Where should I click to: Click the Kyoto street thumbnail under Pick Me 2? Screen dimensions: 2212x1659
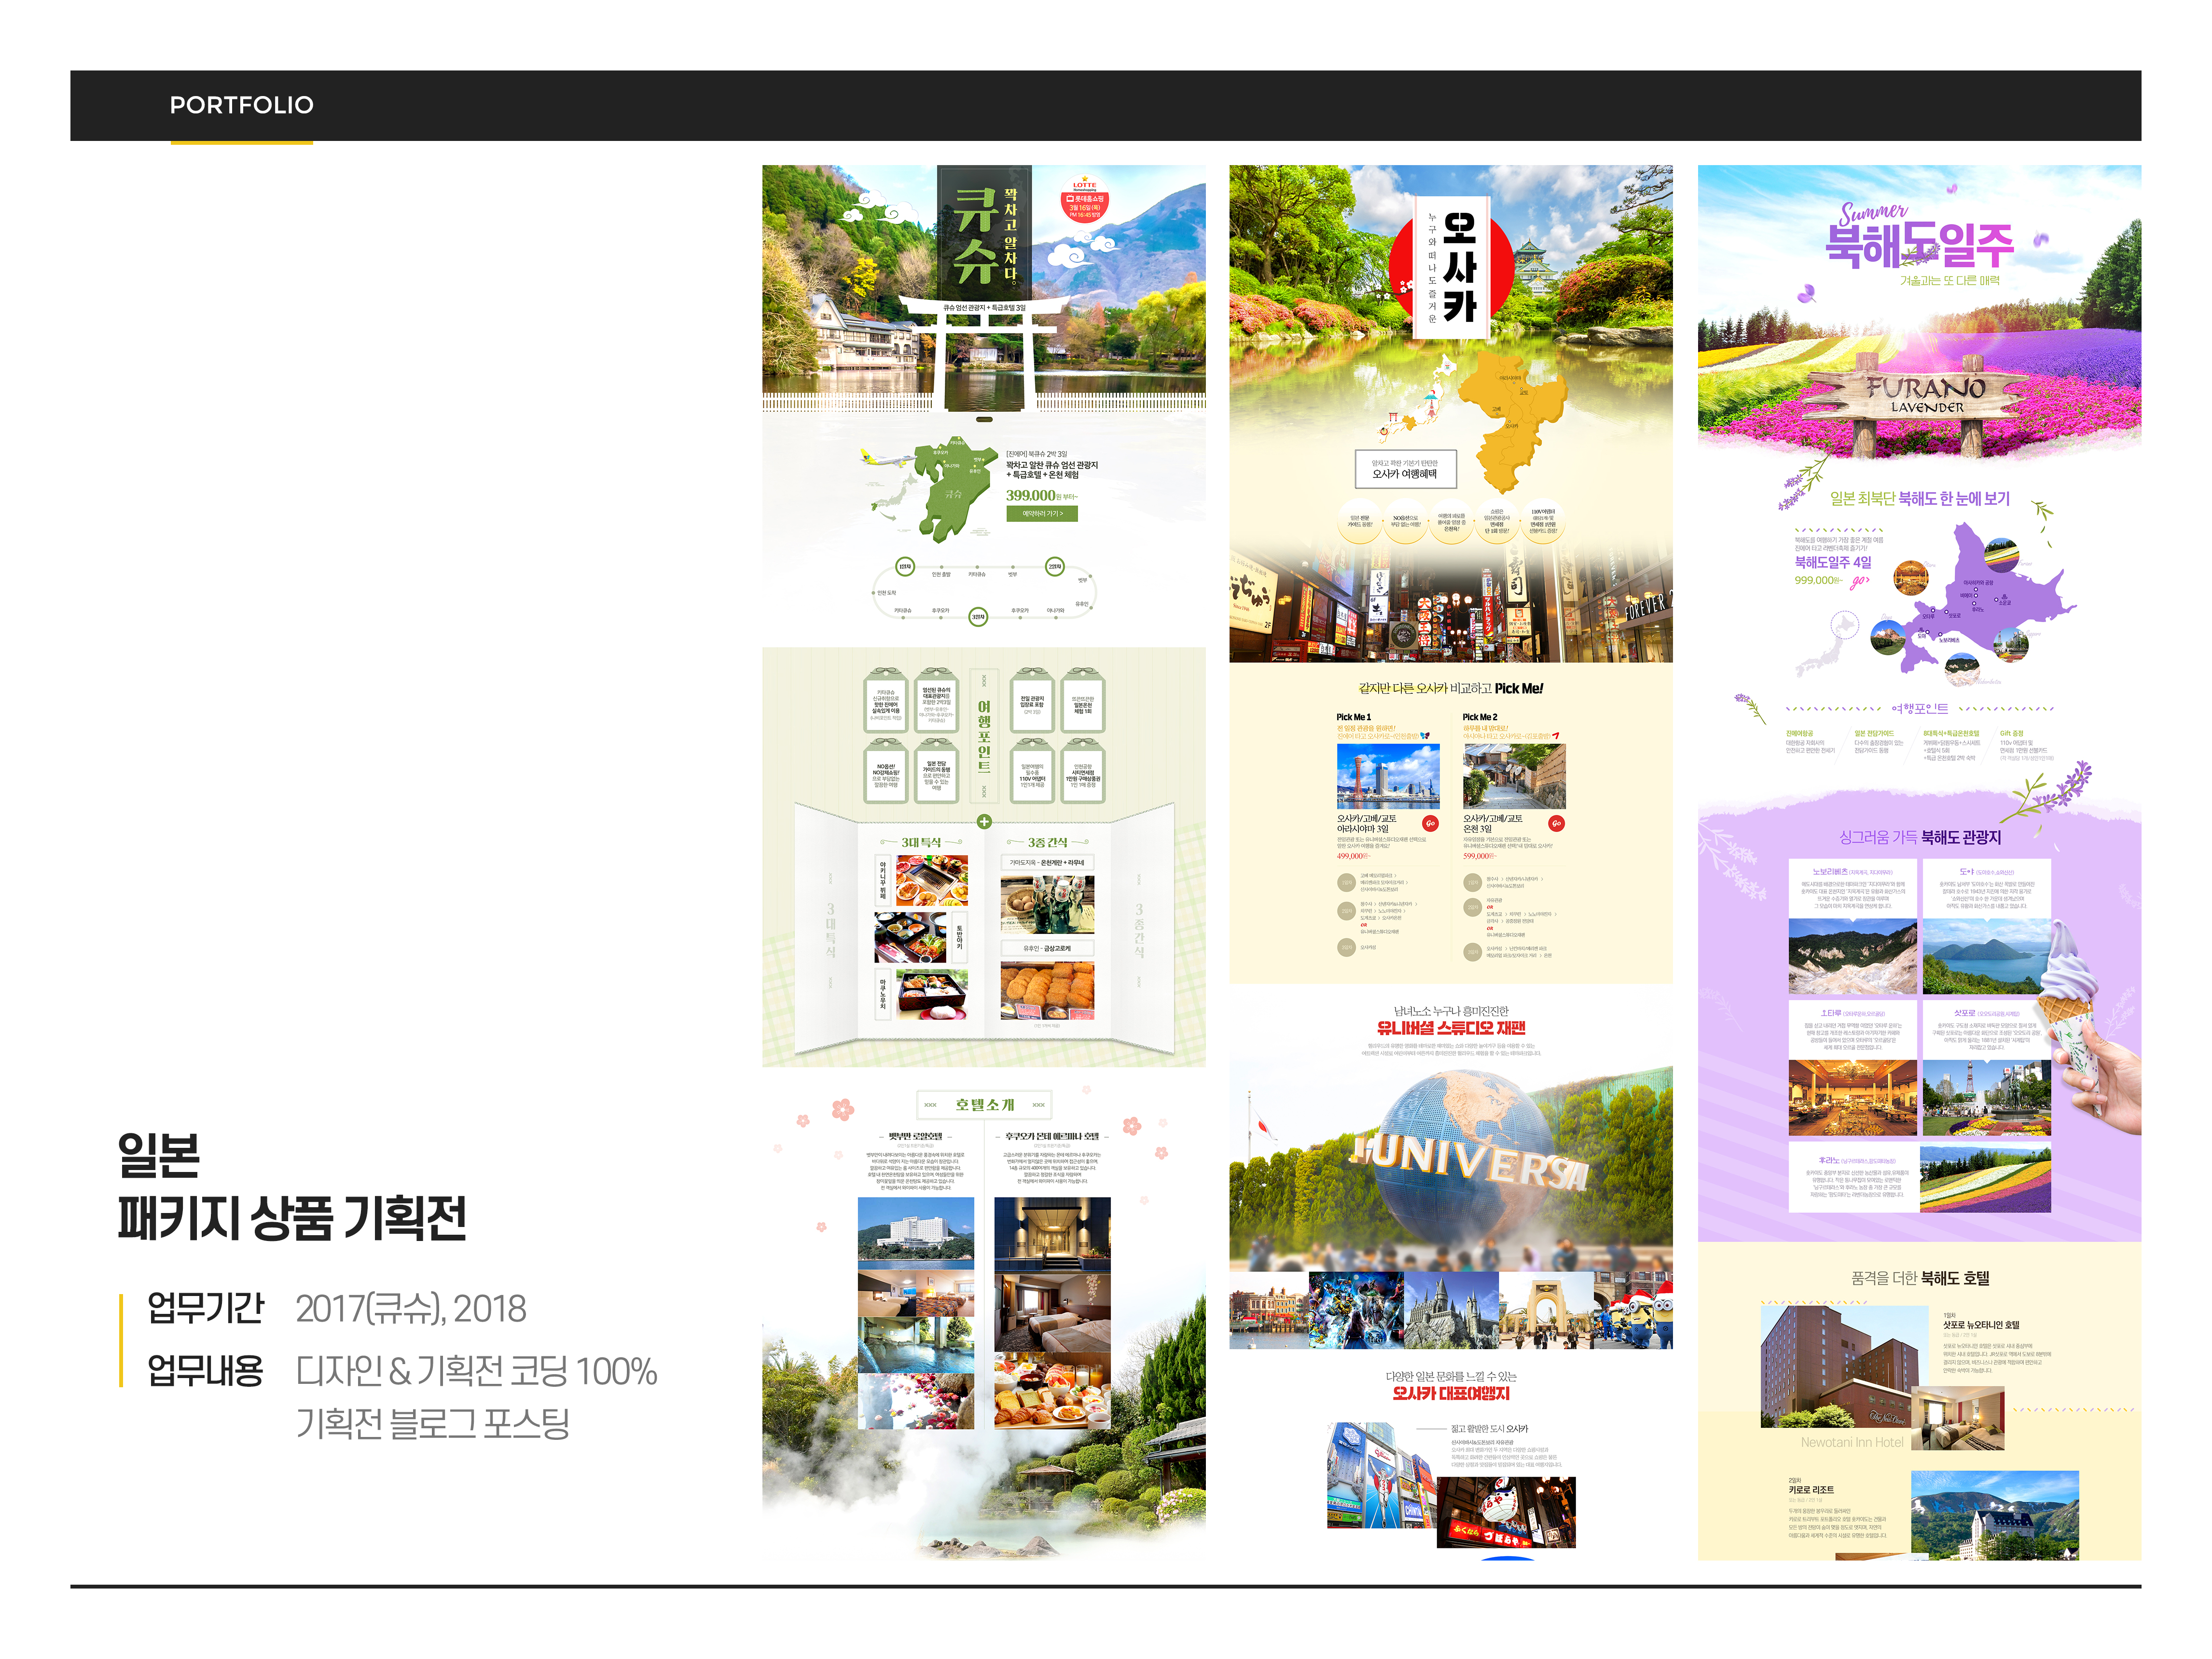click(1514, 776)
